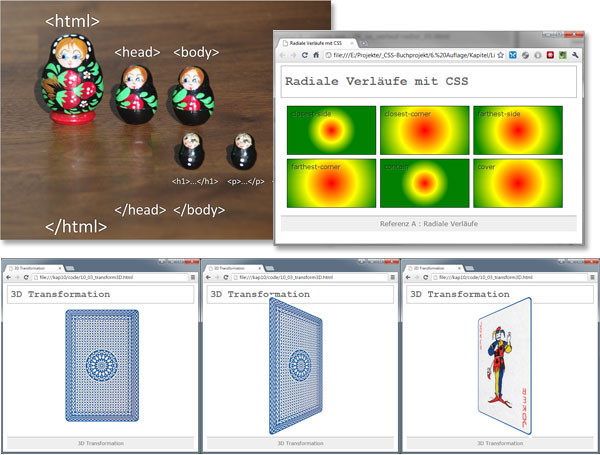
Task: Click the green extension icon in the toolbar
Action: coord(562,55)
